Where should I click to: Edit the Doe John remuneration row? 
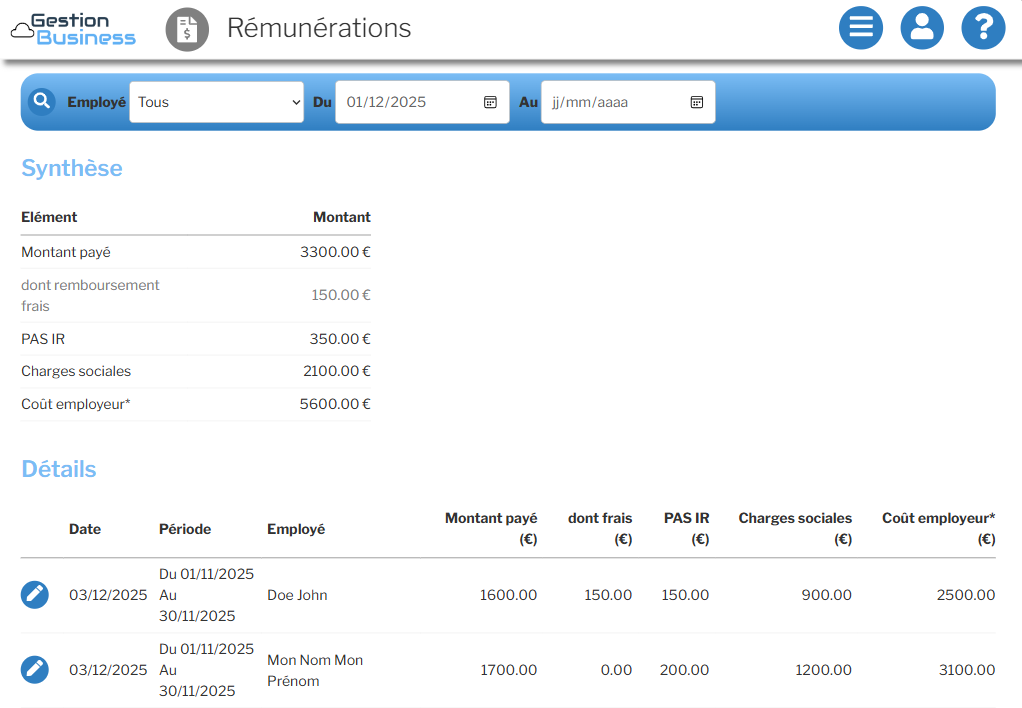pyautogui.click(x=35, y=595)
